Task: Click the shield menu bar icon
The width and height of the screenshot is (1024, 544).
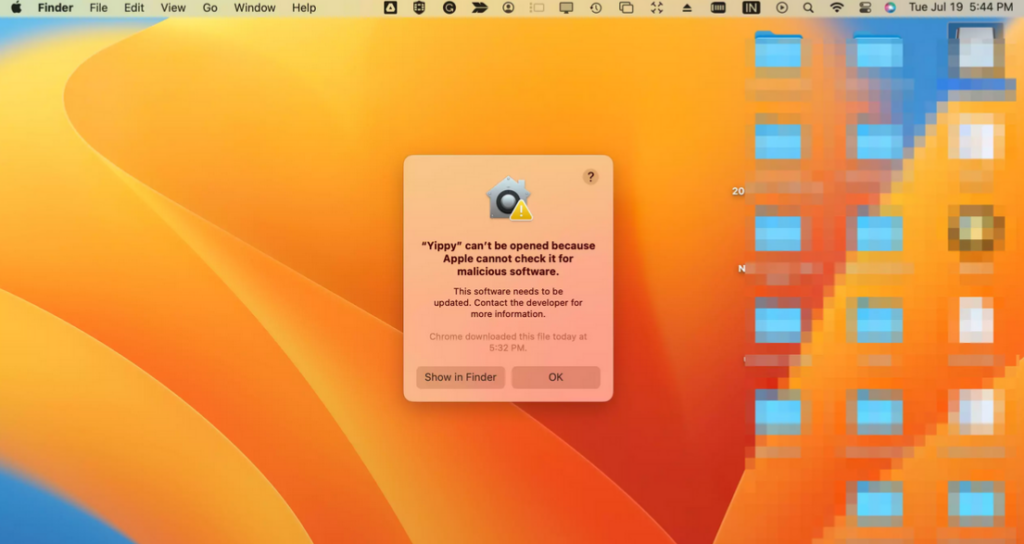Action: 419,8
